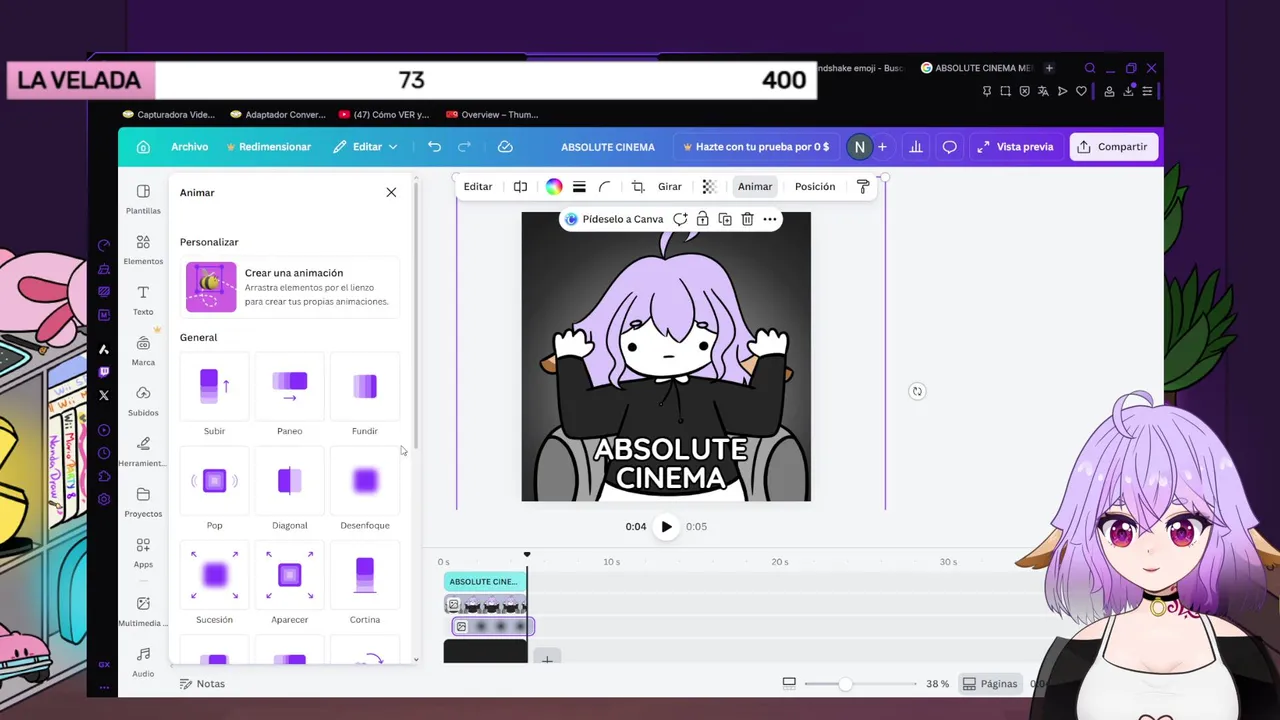Image resolution: width=1280 pixels, height=720 pixels.
Task: Open the more options three dots menu
Action: point(769,219)
